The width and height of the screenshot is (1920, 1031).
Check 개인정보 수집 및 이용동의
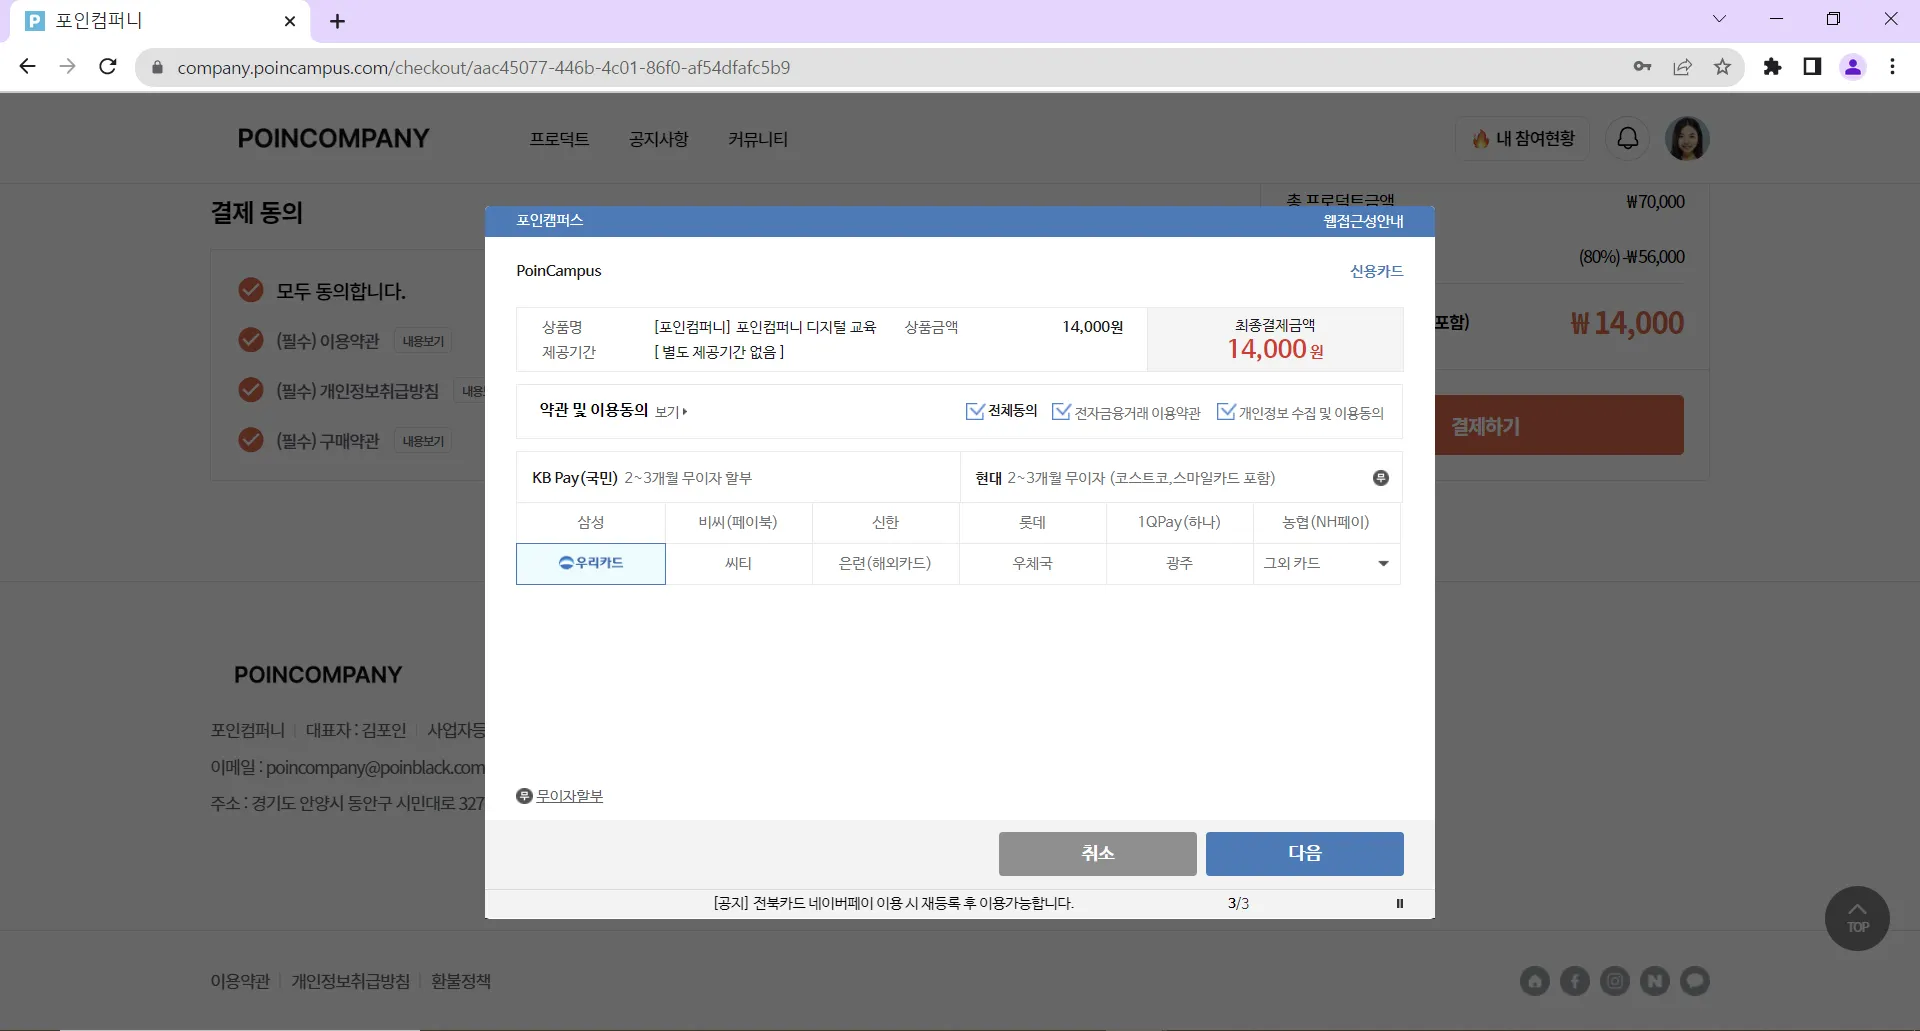pyautogui.click(x=1225, y=411)
